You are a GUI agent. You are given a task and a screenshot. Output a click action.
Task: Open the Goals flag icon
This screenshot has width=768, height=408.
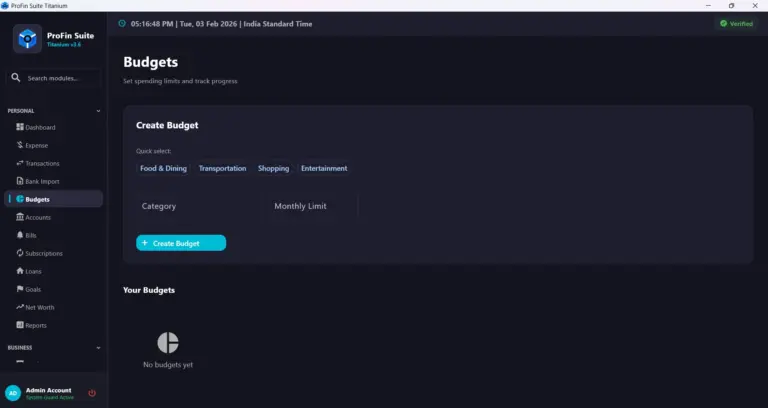point(20,288)
